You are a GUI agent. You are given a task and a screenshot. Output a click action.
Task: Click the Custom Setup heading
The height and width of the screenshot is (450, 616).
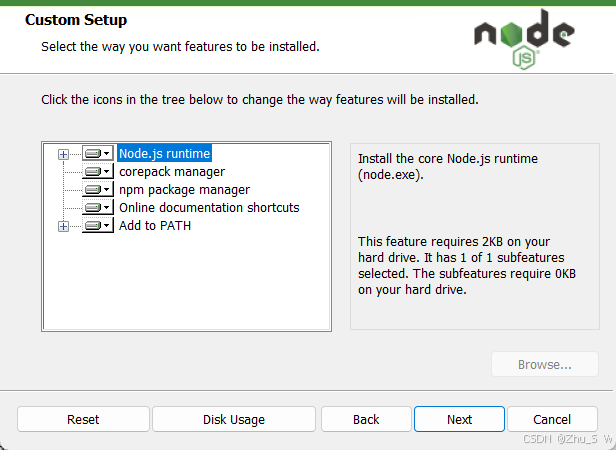pyautogui.click(x=76, y=20)
